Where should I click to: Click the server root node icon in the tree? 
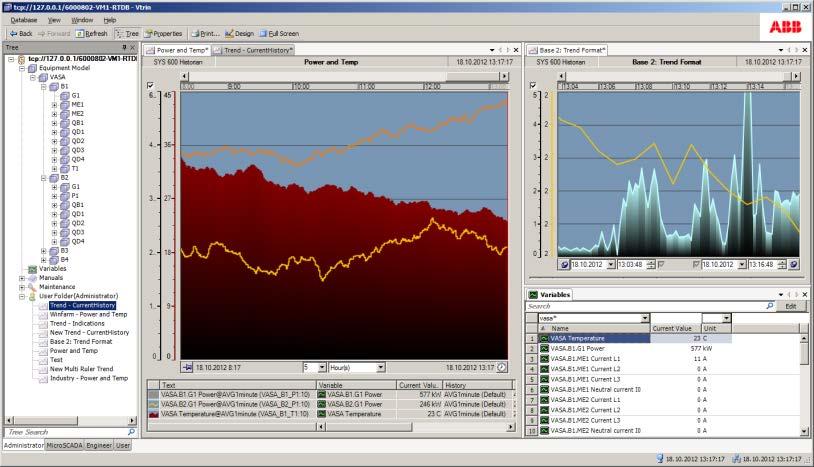tap(21, 59)
